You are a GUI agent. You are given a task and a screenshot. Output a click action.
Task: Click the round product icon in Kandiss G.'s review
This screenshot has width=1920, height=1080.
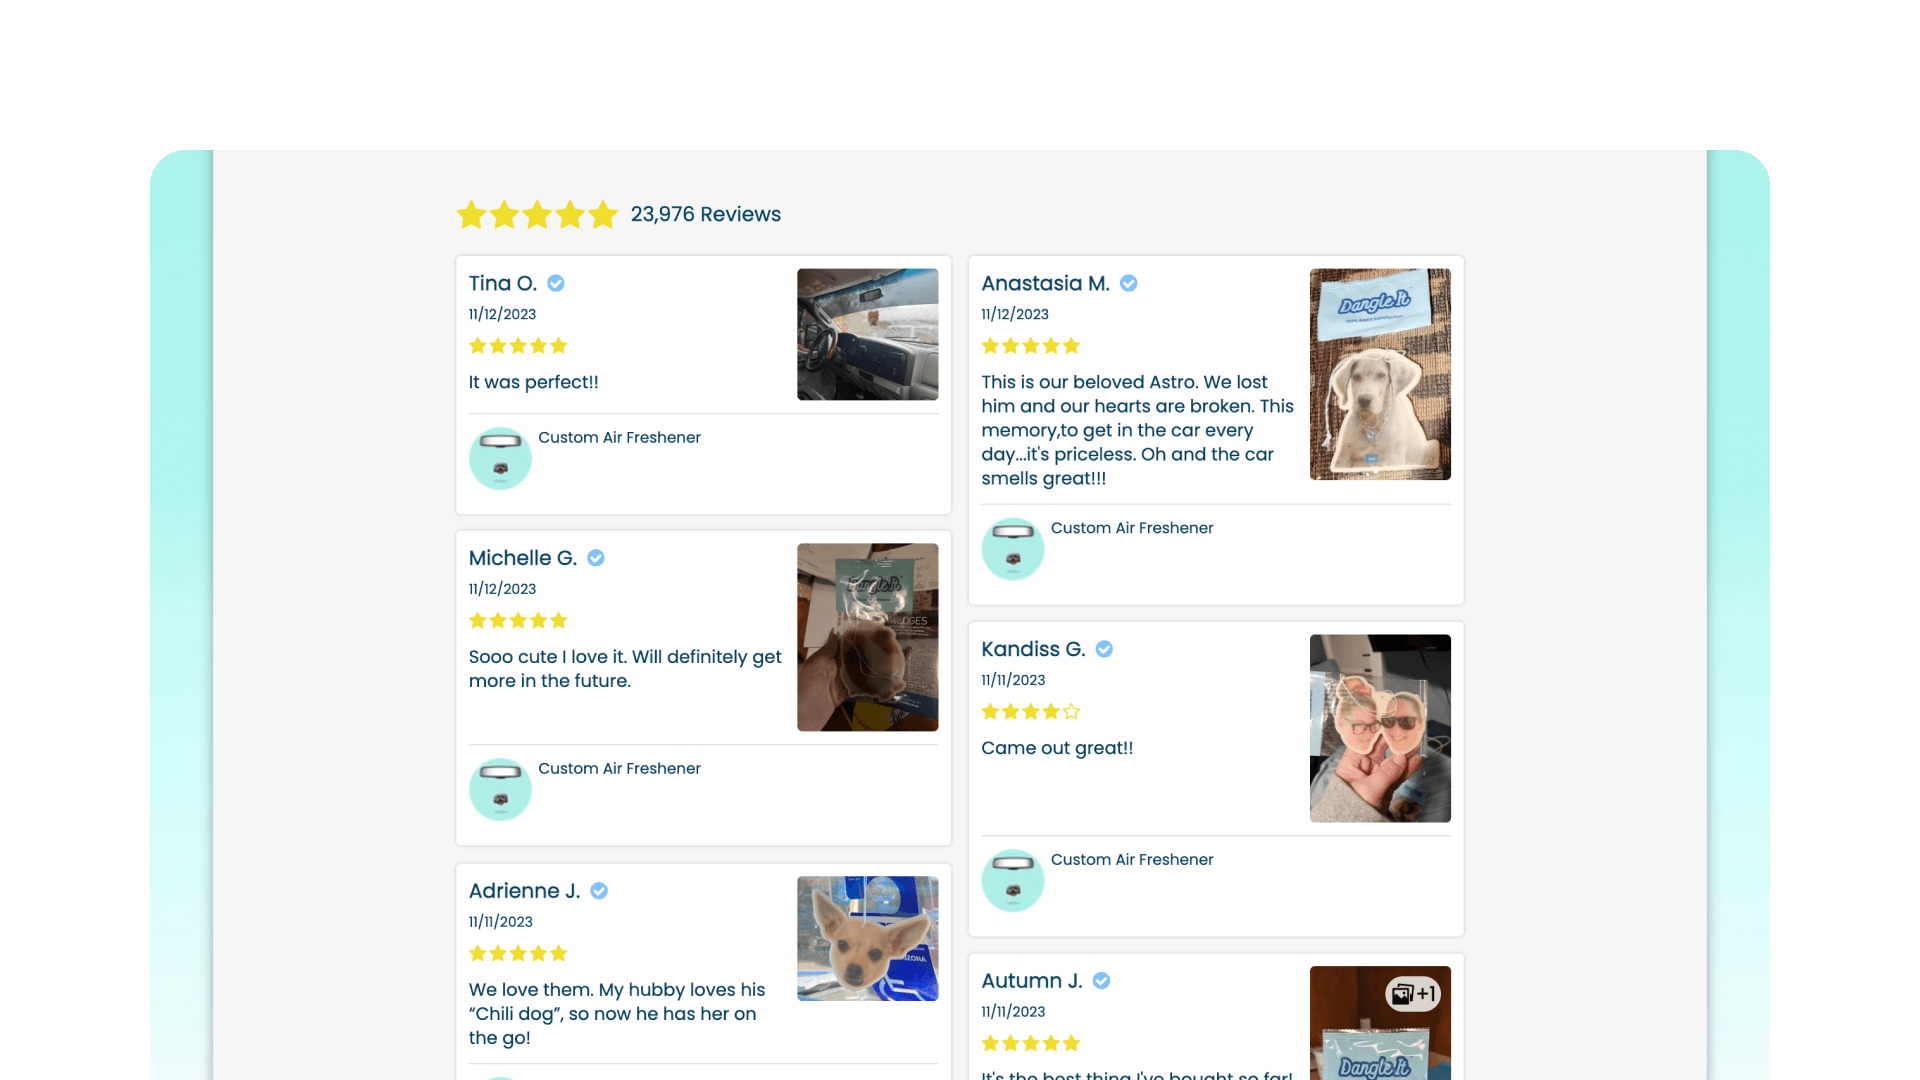1013,881
